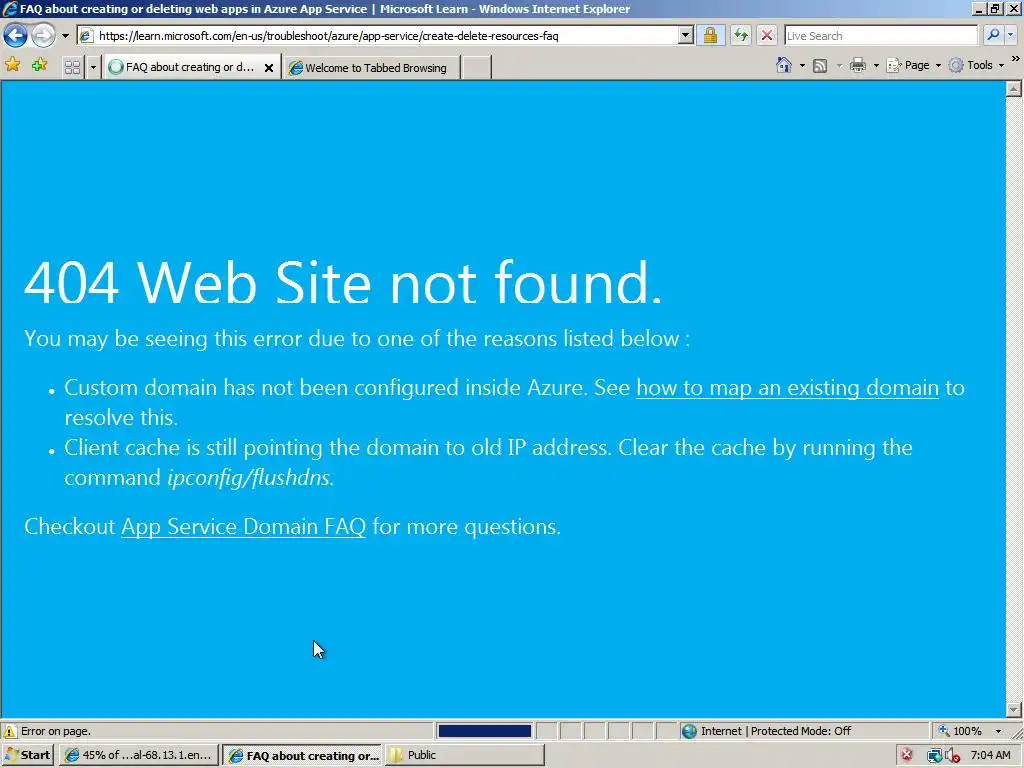Click the 7:04 AM system clock

tap(991, 756)
